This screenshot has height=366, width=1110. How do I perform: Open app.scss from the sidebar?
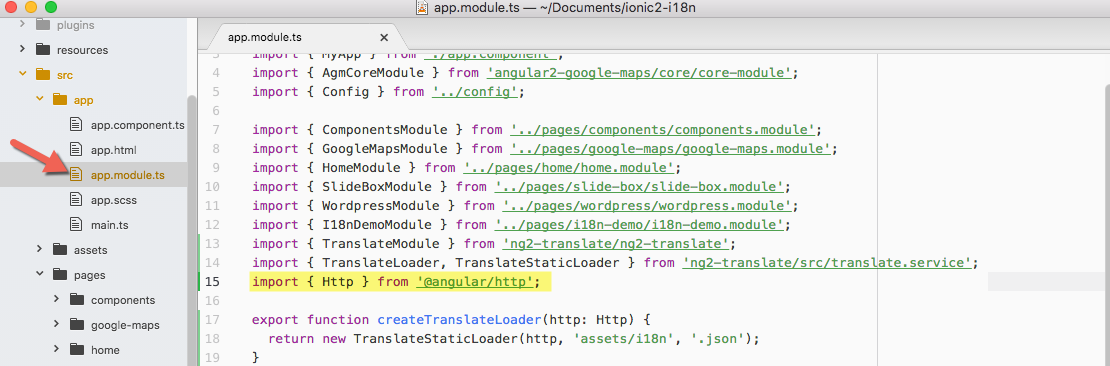pos(113,200)
